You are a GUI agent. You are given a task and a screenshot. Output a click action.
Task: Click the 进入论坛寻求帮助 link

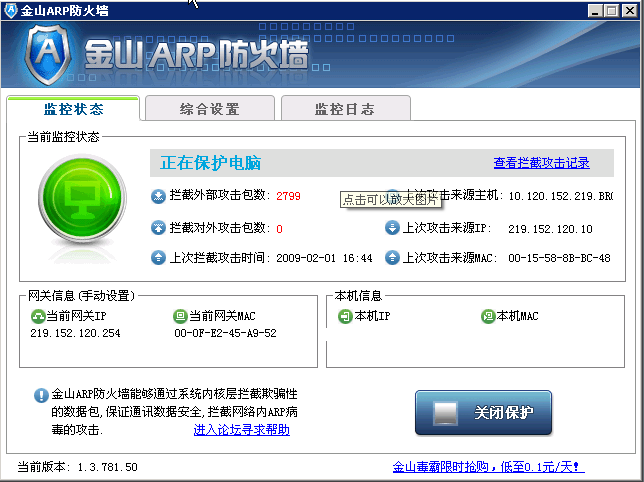click(242, 430)
